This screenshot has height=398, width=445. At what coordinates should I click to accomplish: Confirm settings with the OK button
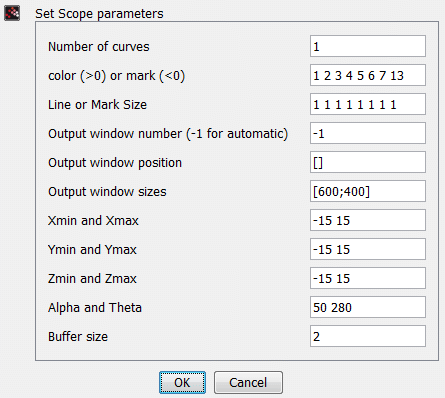[182, 382]
